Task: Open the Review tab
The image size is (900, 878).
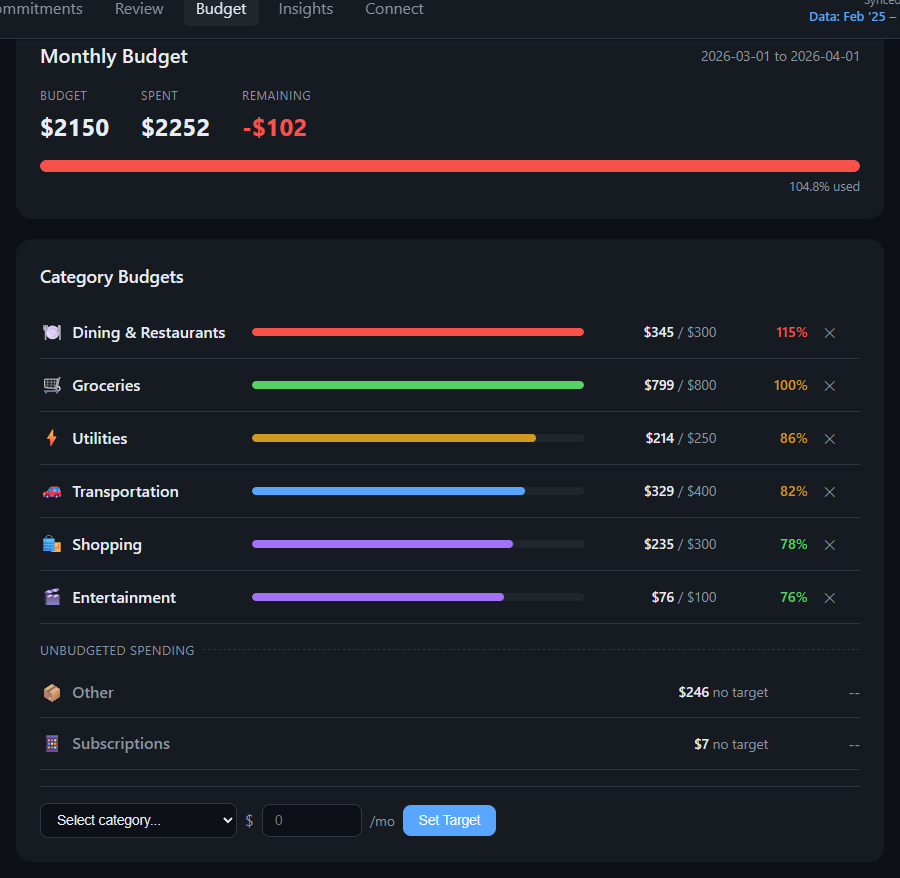Action: click(138, 9)
